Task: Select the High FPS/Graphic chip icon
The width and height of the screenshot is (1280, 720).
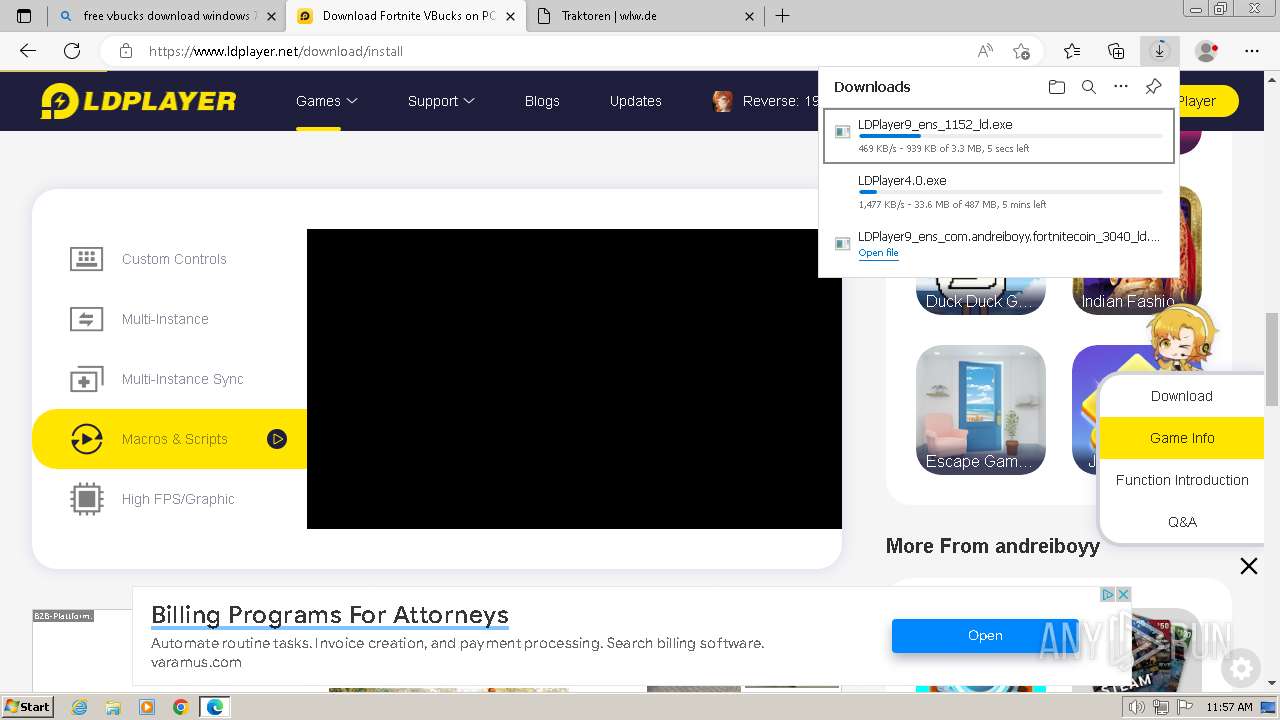Action: tap(86, 499)
